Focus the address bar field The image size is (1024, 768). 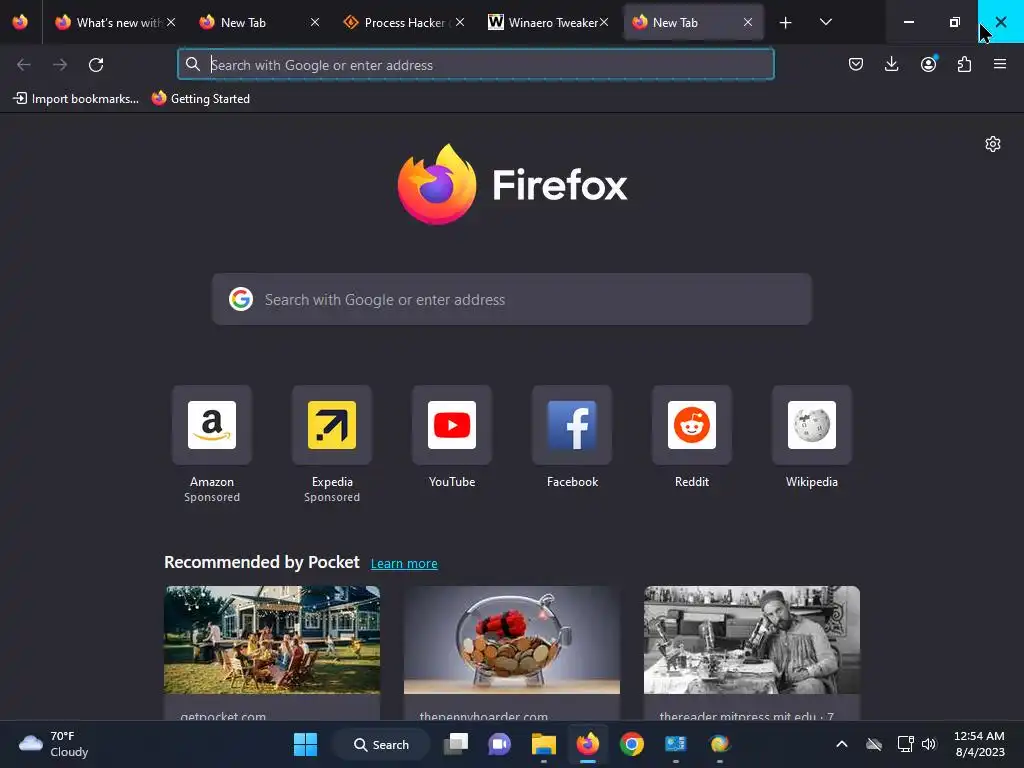pyautogui.click(x=475, y=65)
